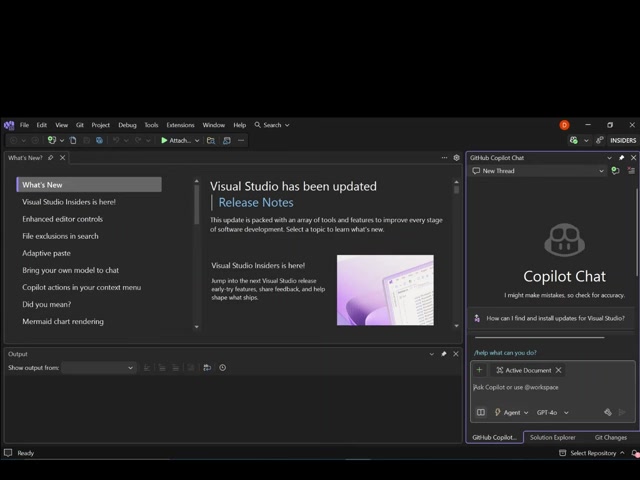Open the file with the toolbar icon
This screenshot has width=640, height=480.
(73, 140)
